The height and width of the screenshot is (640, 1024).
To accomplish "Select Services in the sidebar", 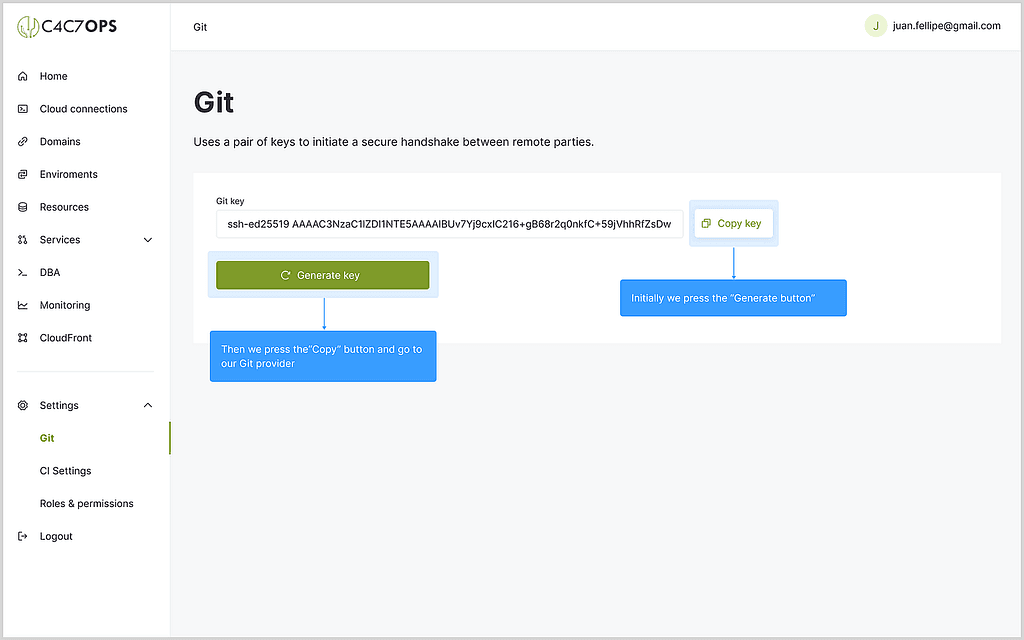I will point(60,240).
